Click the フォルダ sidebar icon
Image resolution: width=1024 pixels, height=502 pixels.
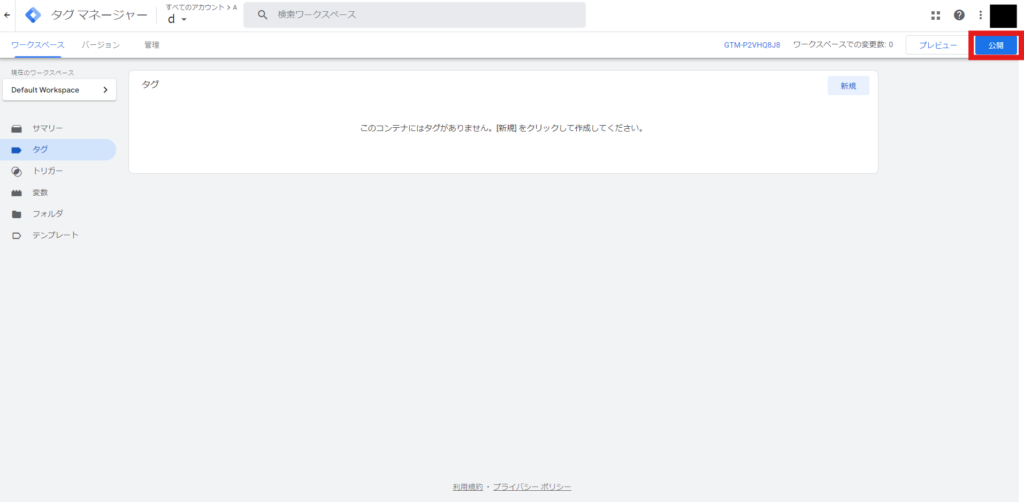pyautogui.click(x=16, y=214)
